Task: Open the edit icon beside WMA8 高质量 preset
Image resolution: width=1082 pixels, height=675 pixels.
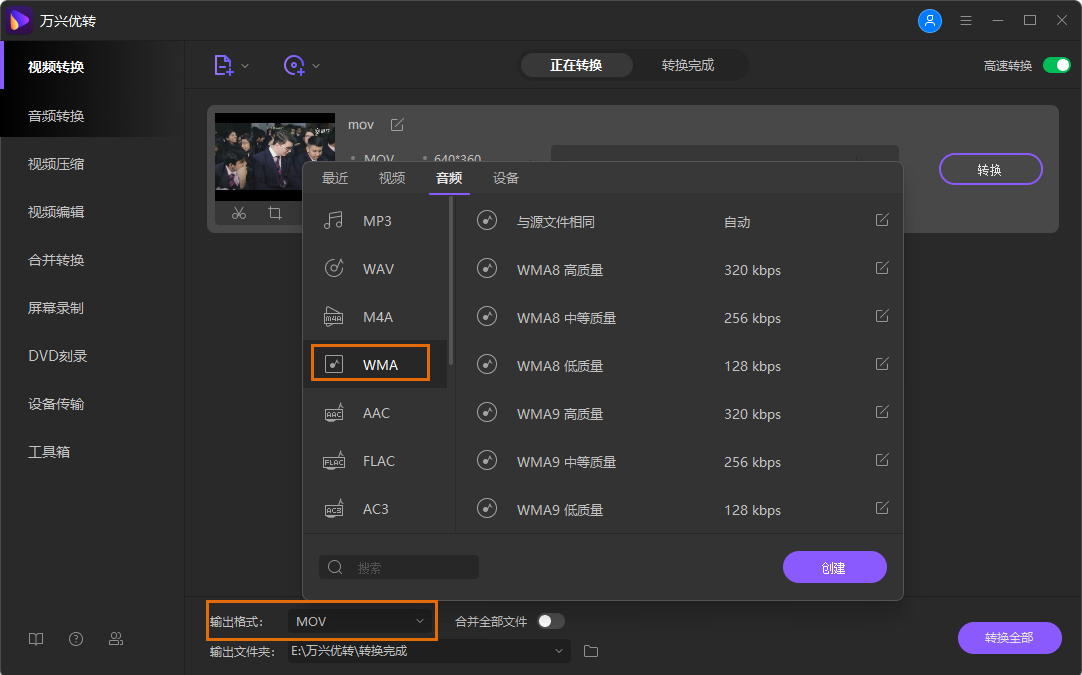Action: pos(881,268)
